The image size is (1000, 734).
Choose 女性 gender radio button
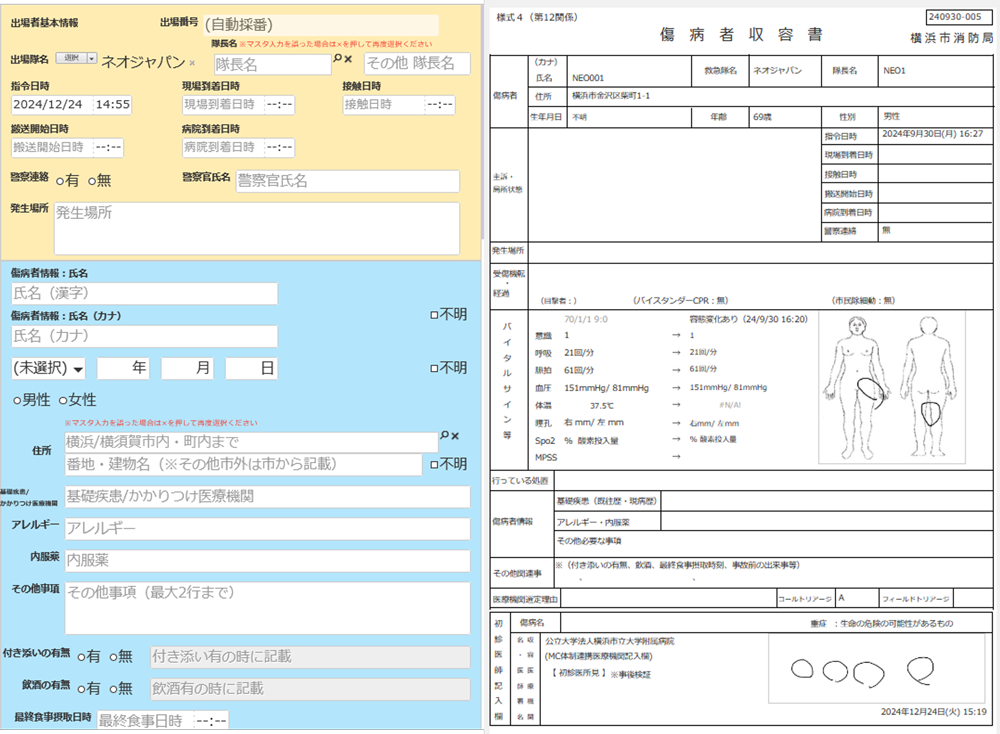point(64,401)
